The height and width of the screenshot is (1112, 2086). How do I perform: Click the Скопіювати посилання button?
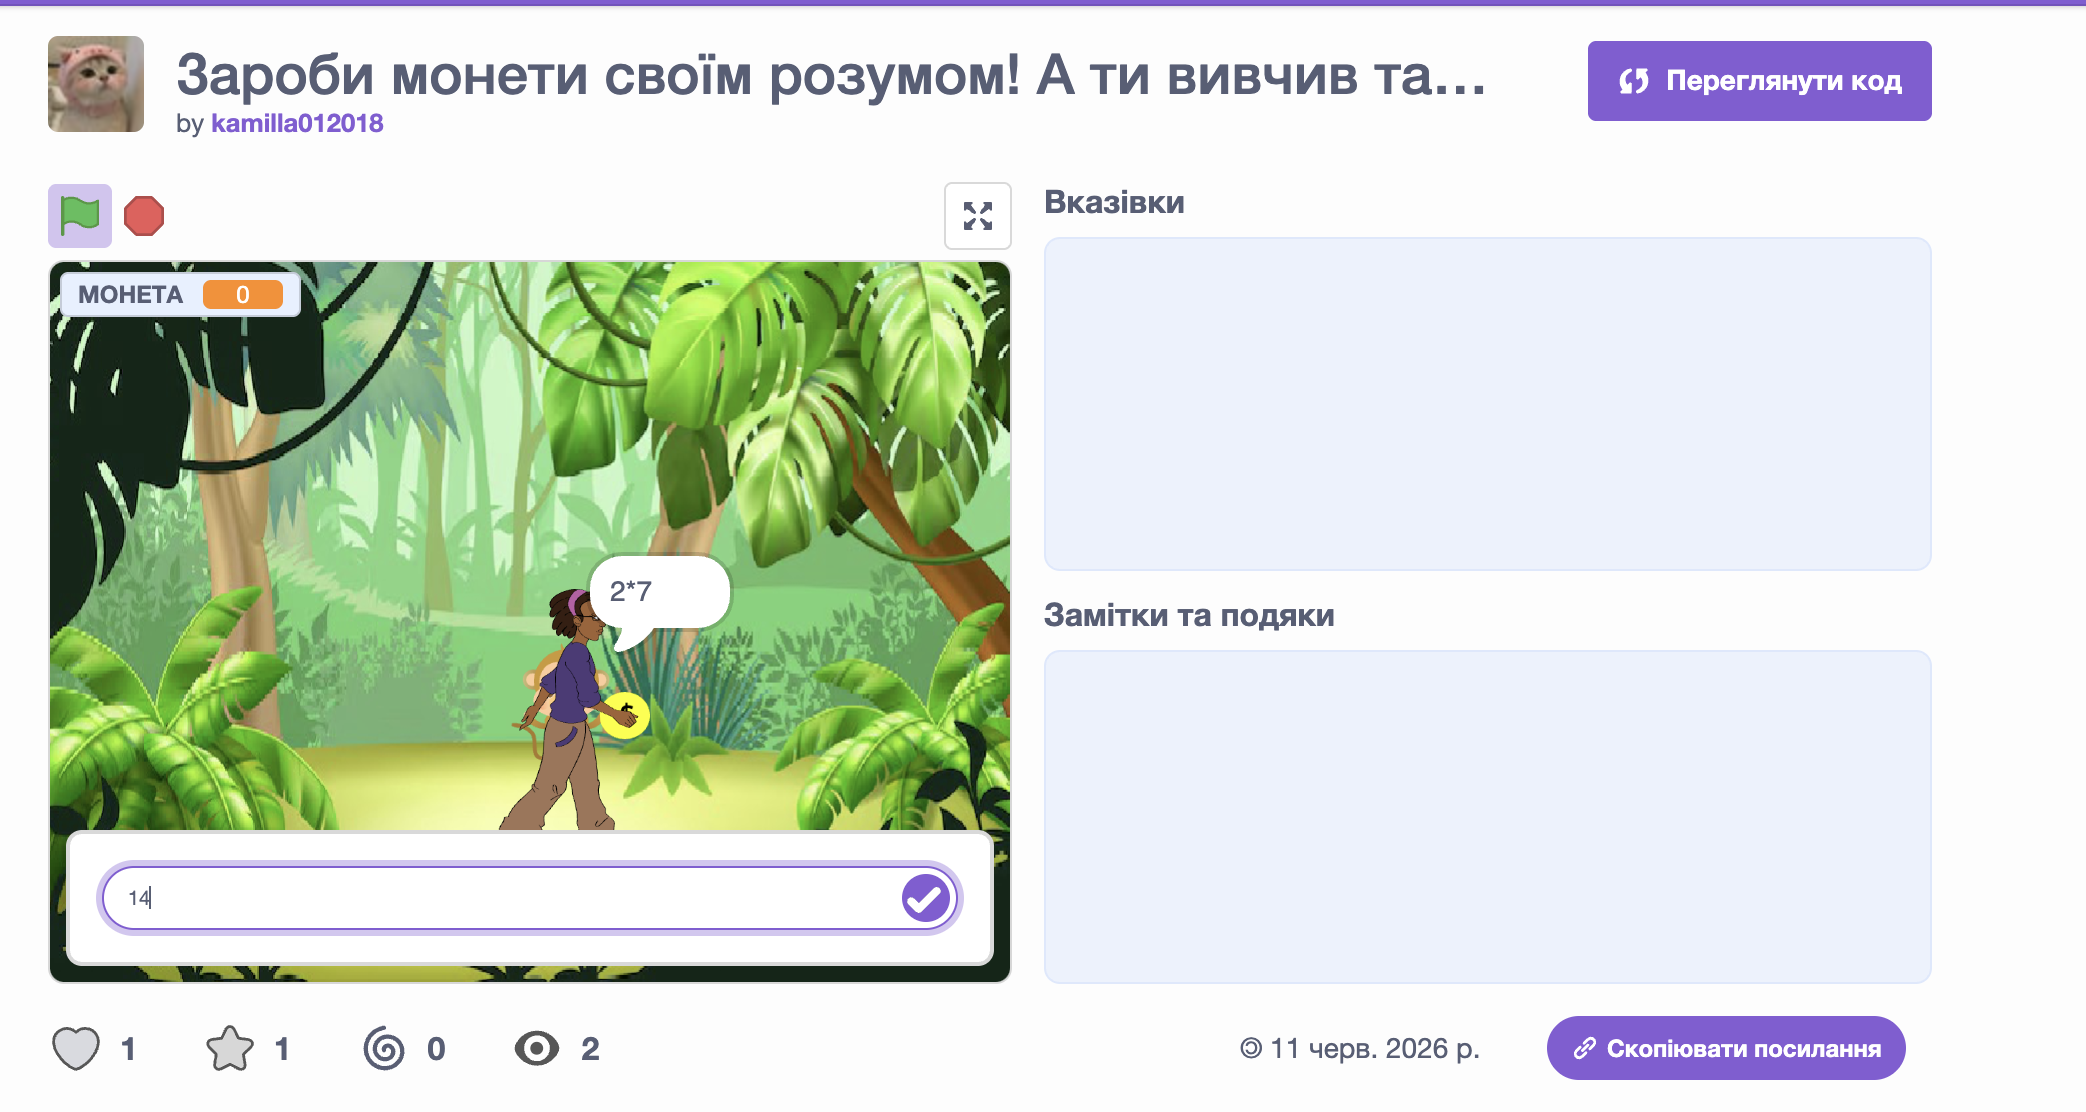(x=1726, y=1048)
